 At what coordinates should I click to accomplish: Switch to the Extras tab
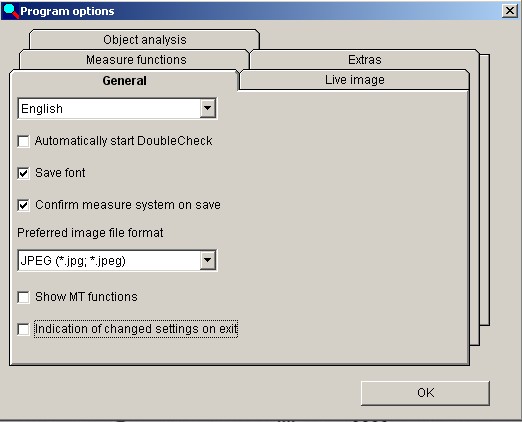(365, 60)
